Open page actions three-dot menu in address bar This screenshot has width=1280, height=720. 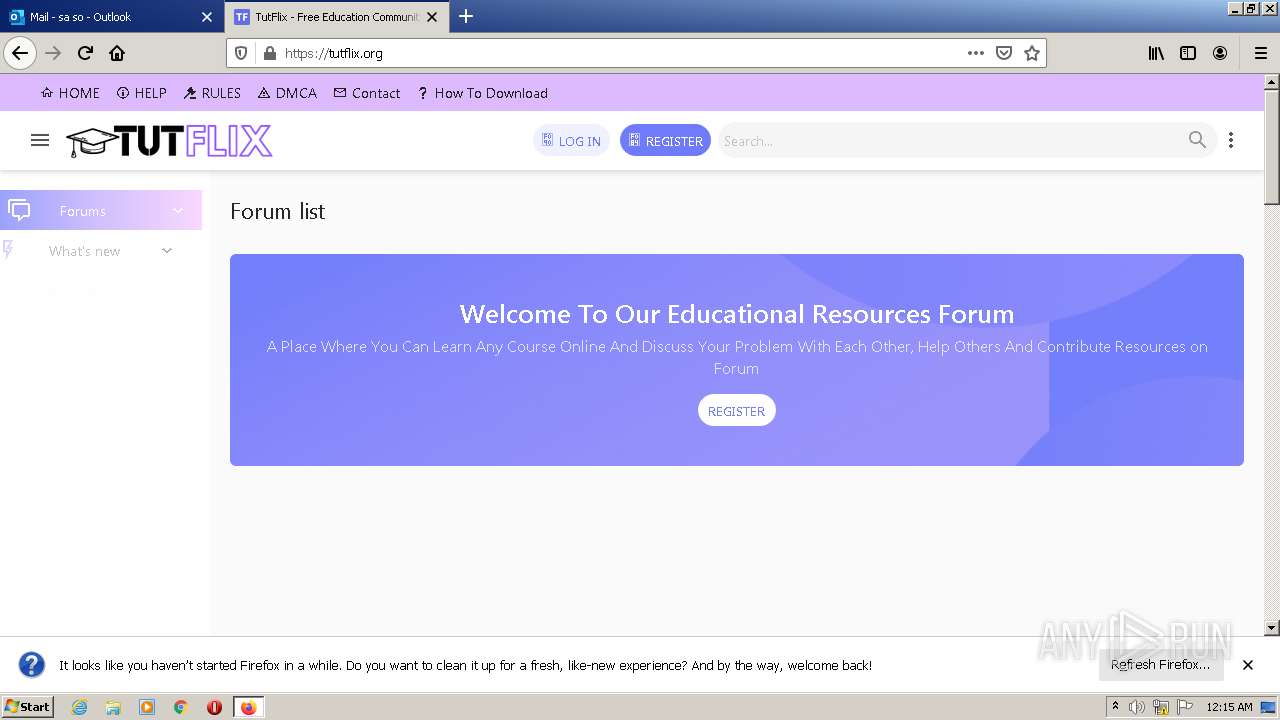click(976, 53)
